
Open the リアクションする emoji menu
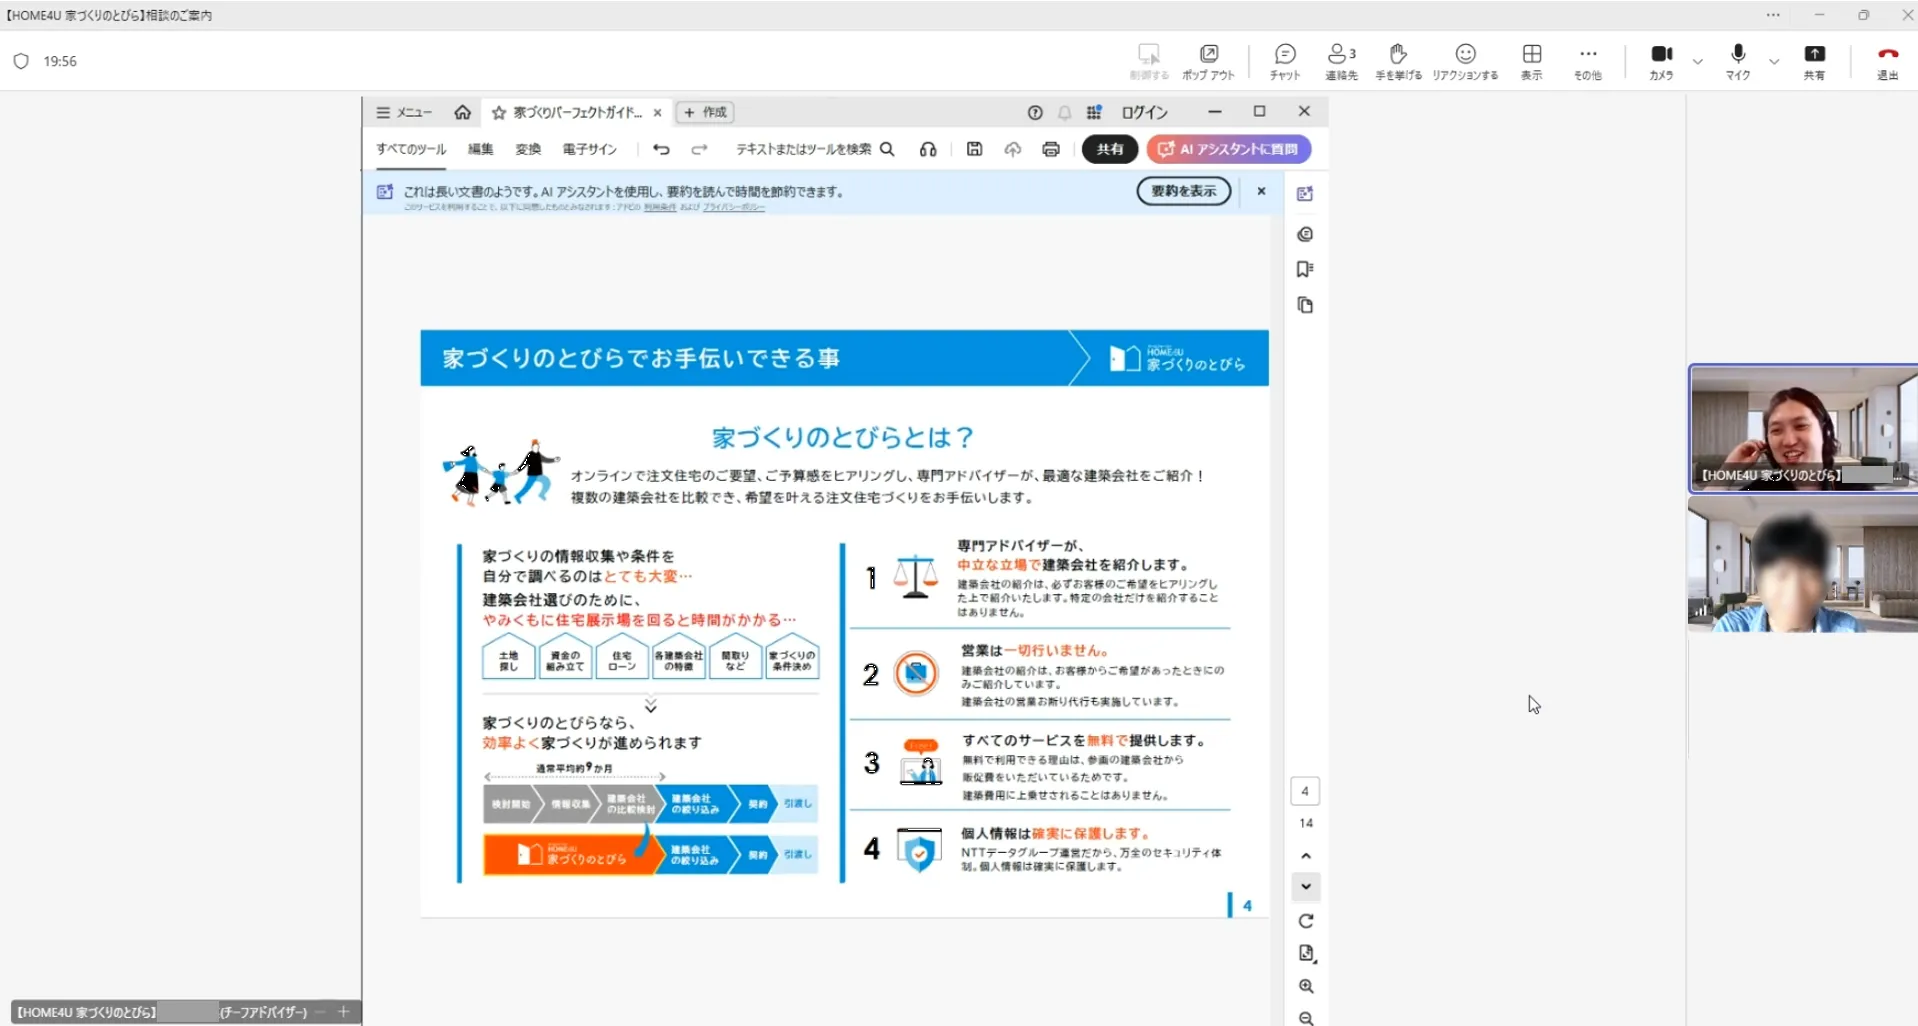[1465, 61]
